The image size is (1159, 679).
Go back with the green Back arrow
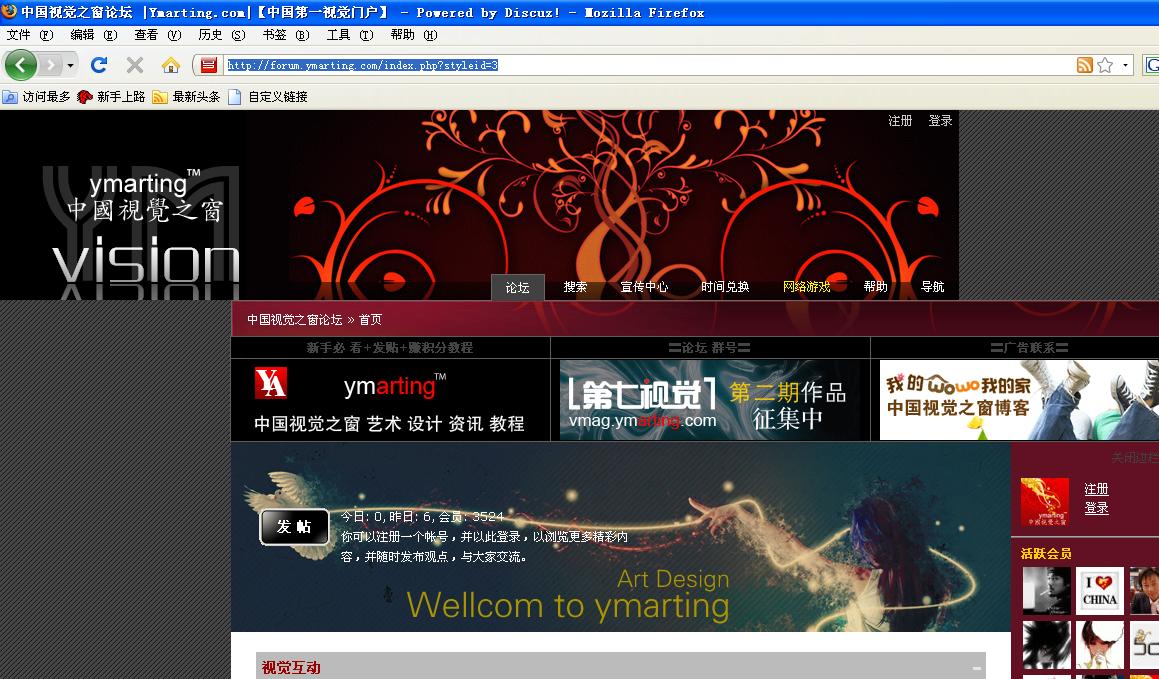tap(20, 65)
